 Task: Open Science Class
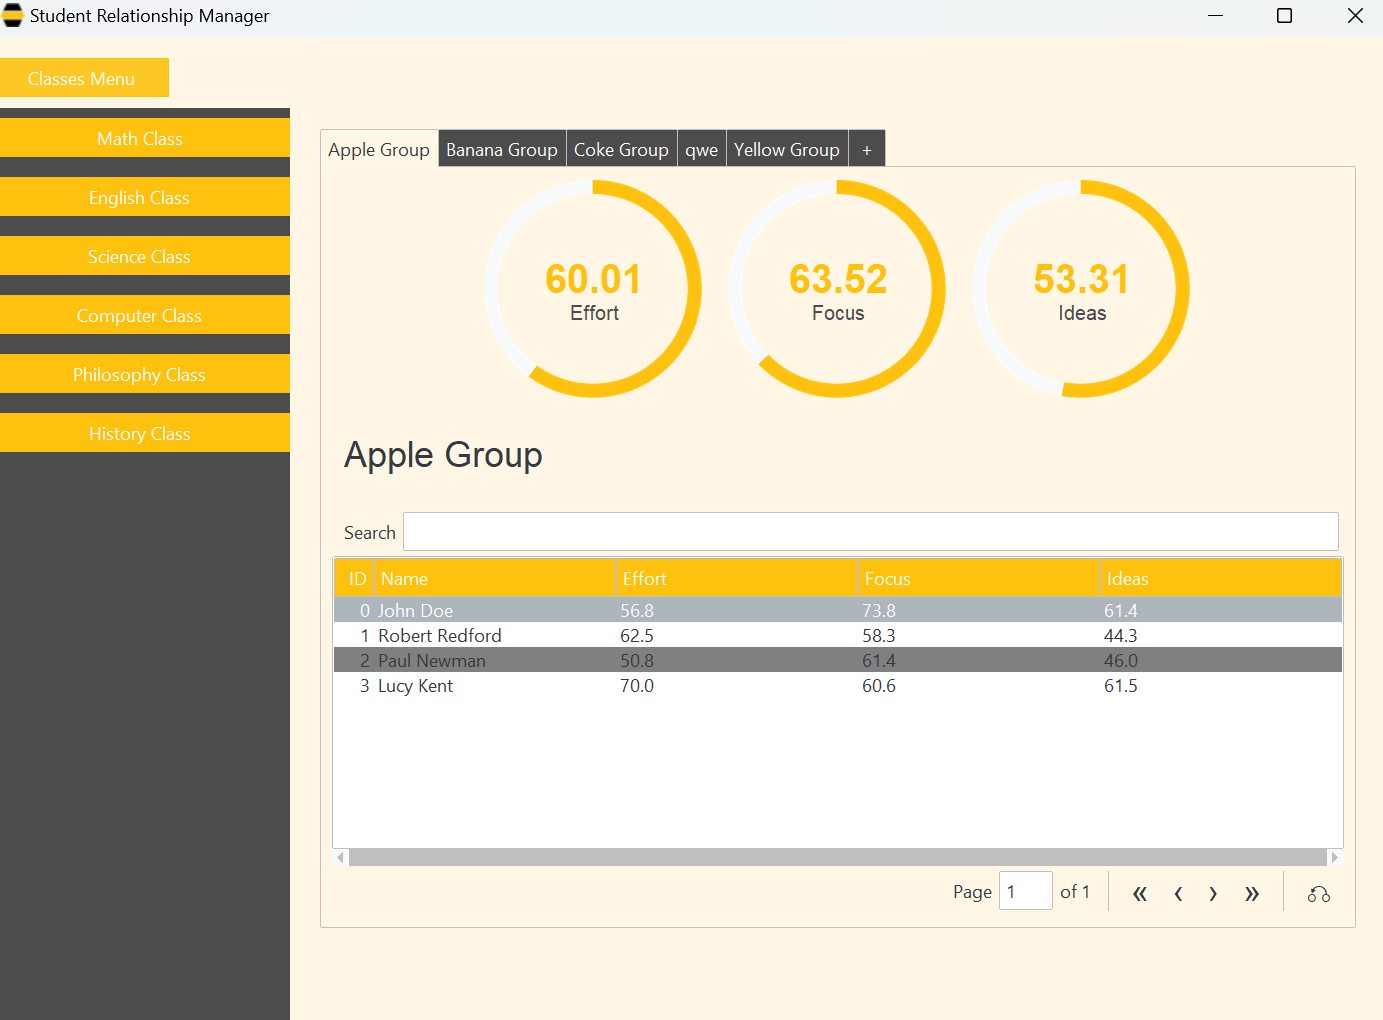click(145, 256)
